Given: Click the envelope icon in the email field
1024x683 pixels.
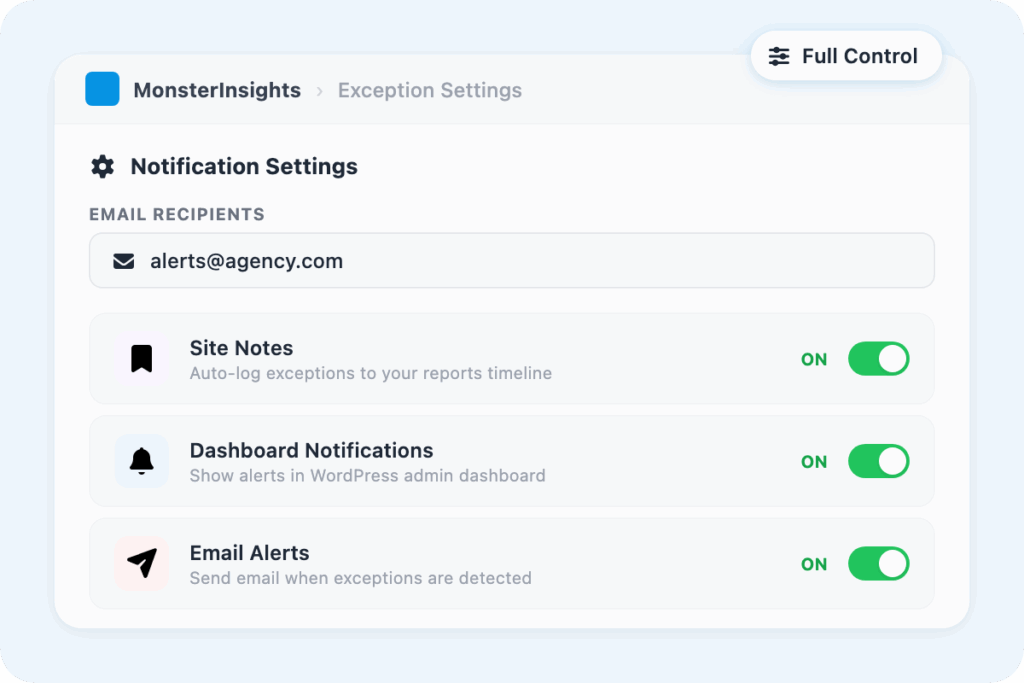Looking at the screenshot, I should click(124, 262).
